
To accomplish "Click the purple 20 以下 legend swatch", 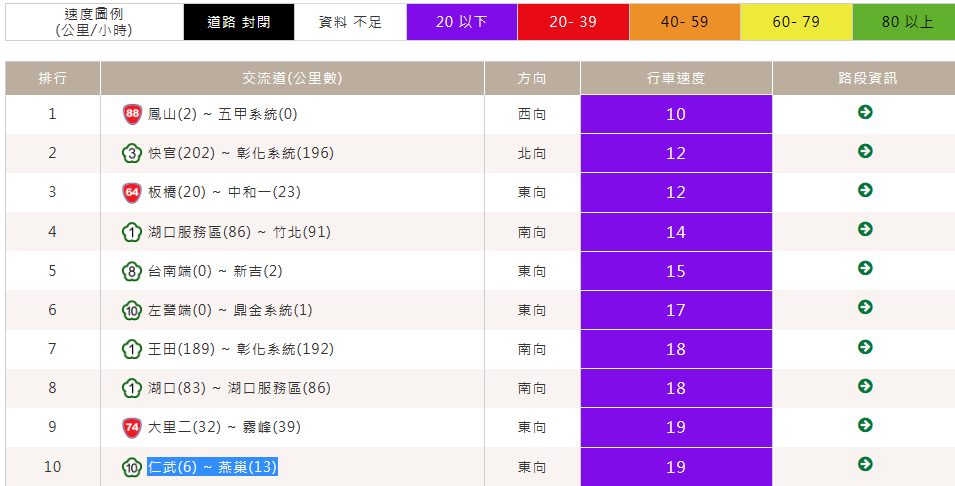I will coord(462,22).
